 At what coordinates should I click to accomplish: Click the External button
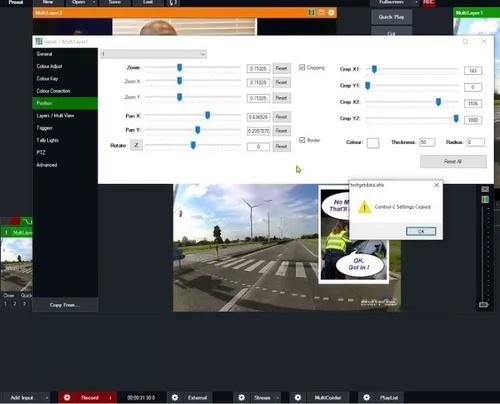click(197, 398)
